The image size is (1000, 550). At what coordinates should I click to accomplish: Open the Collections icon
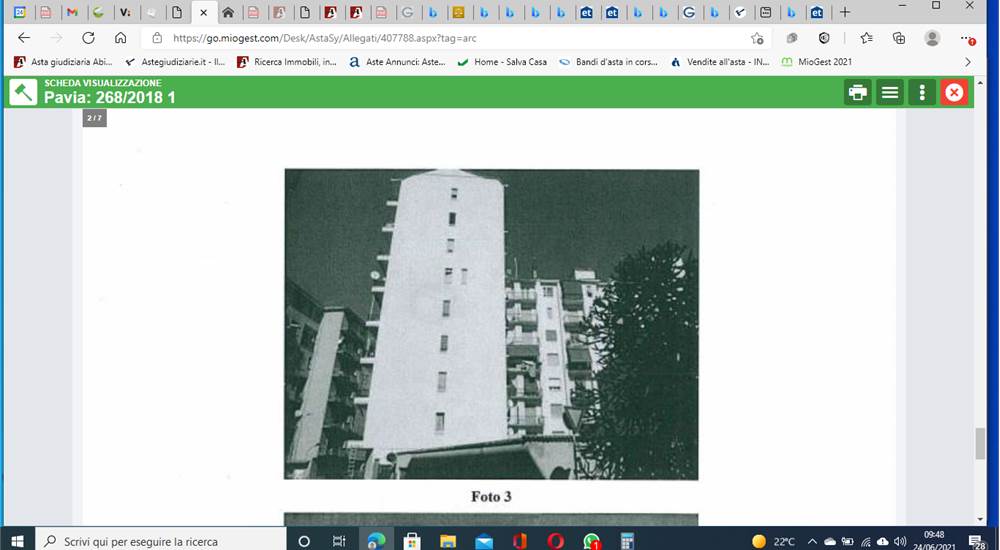899,38
